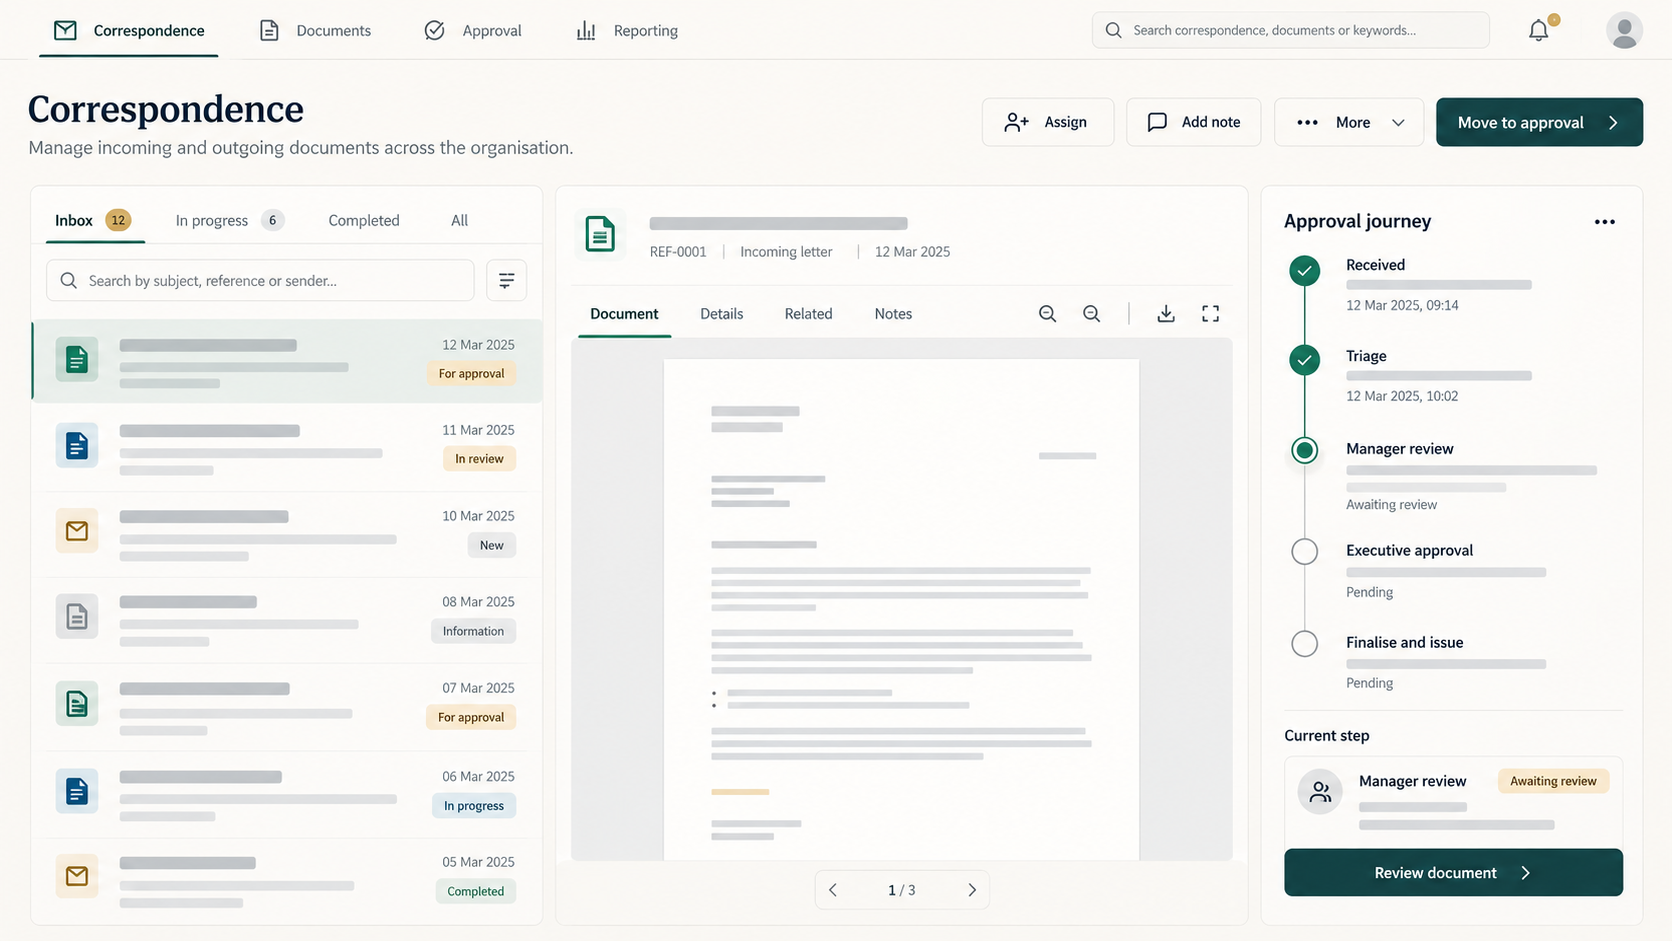Image resolution: width=1672 pixels, height=941 pixels.
Task: Go to the next document page
Action: [x=971, y=890]
